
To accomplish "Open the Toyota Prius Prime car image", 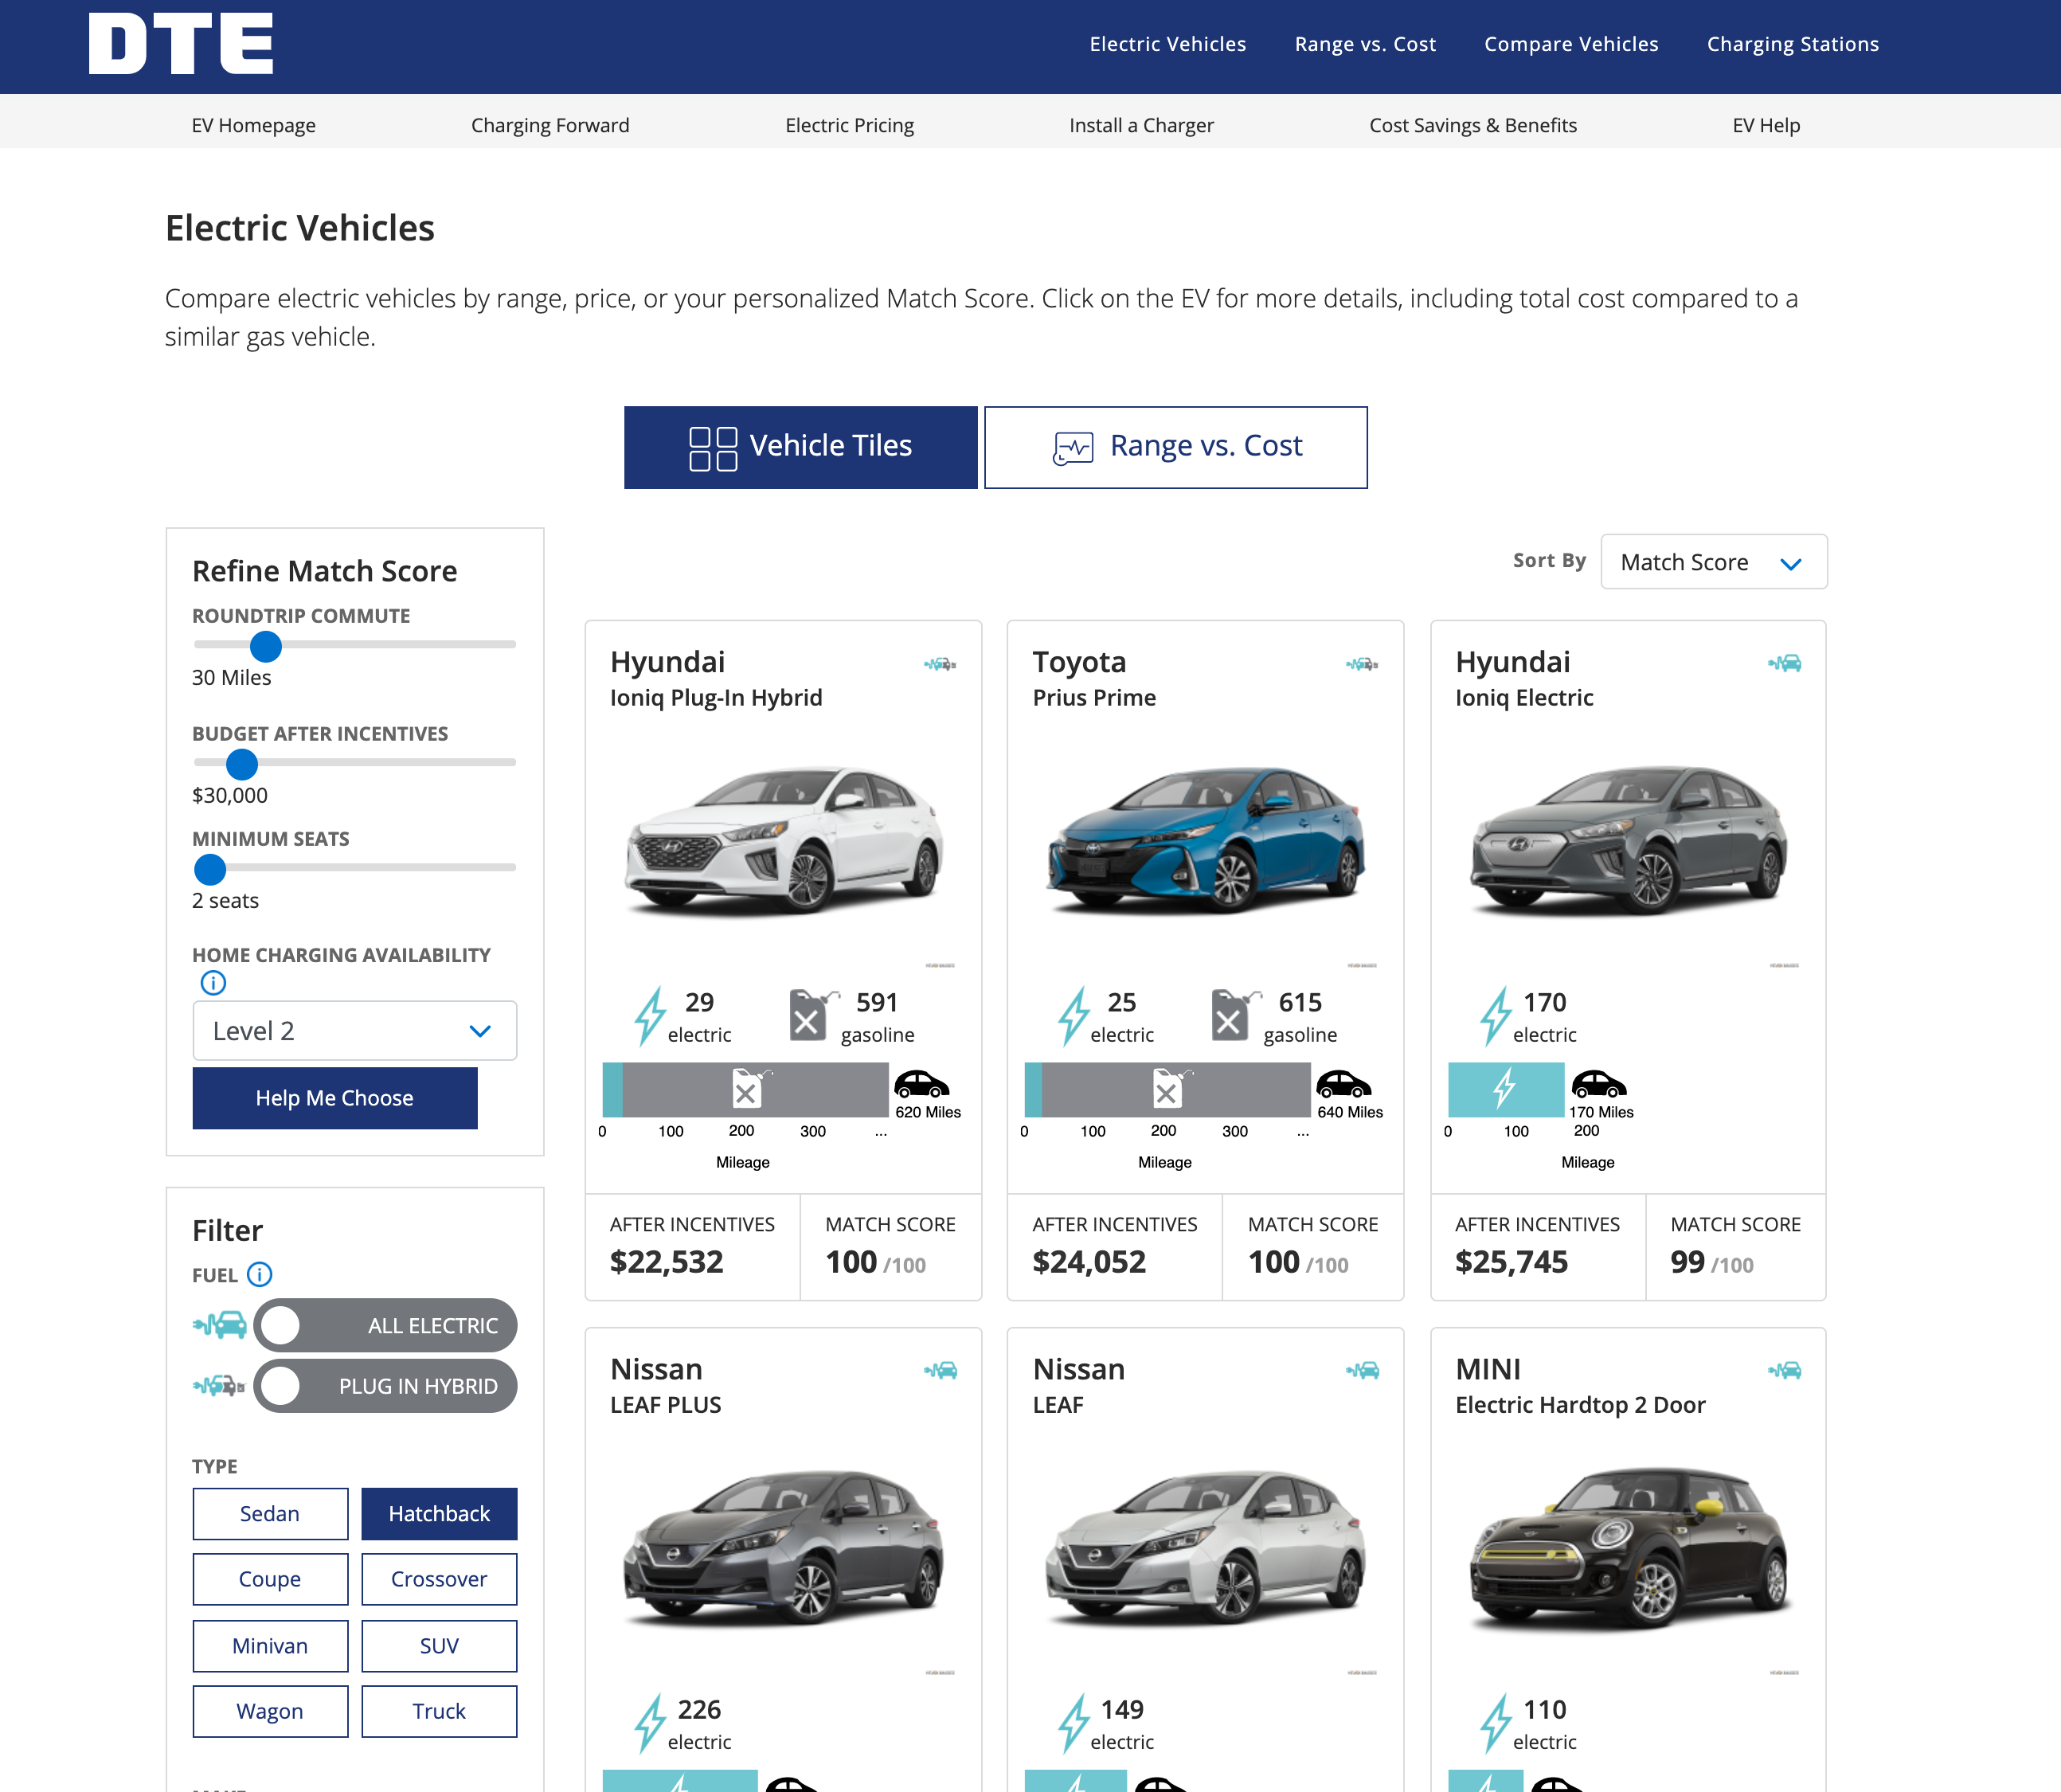I will [1205, 838].
